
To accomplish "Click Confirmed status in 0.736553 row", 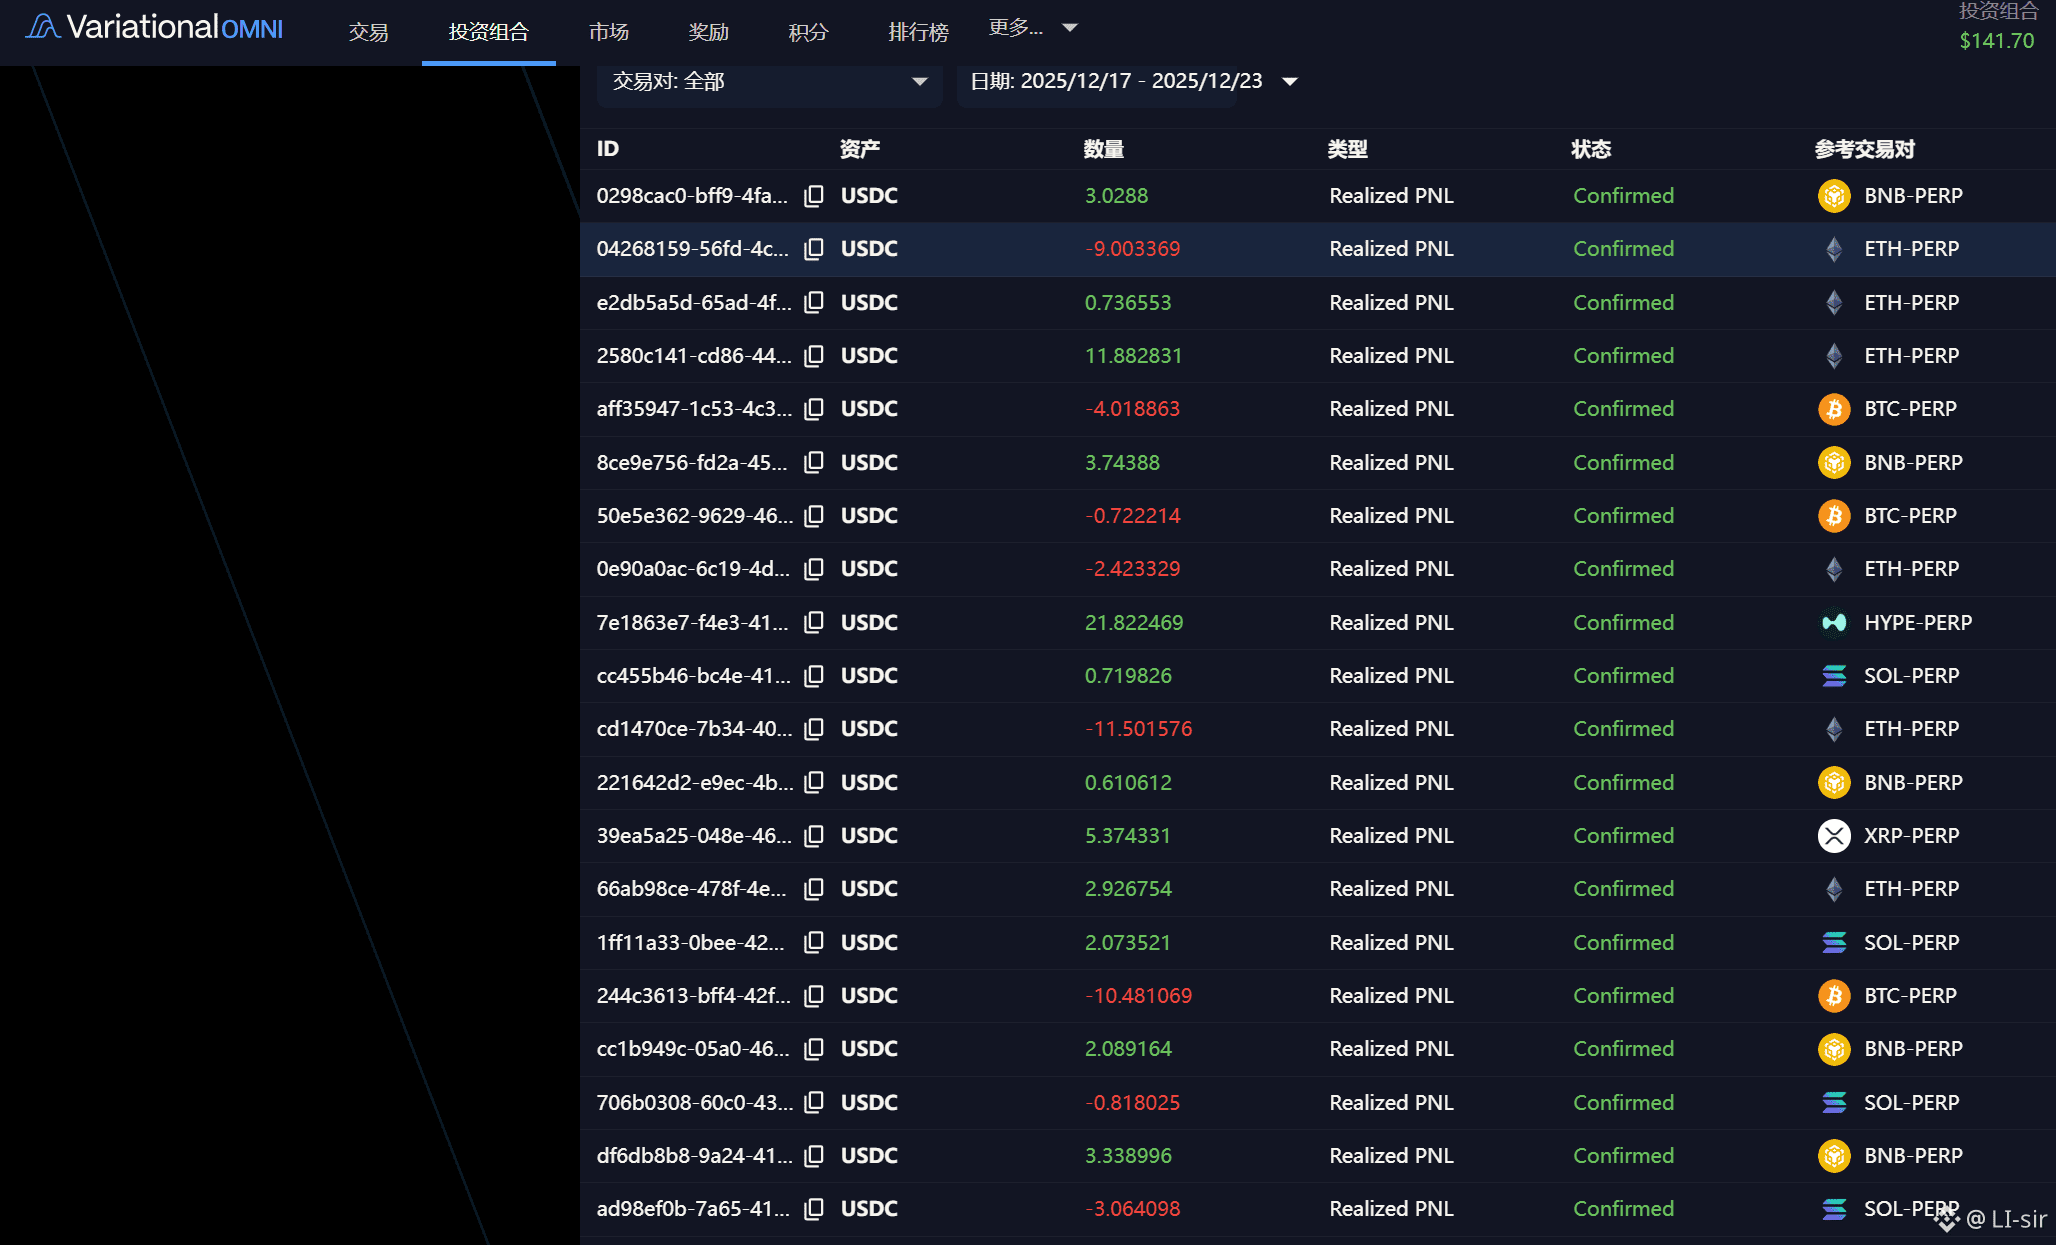I will point(1624,303).
